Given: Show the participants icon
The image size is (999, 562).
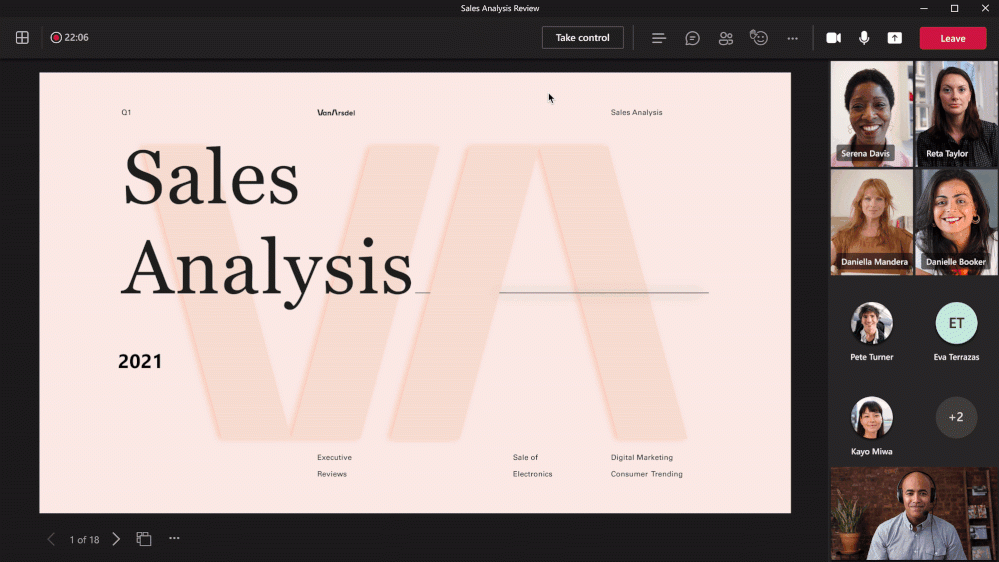Looking at the screenshot, I should (x=726, y=38).
